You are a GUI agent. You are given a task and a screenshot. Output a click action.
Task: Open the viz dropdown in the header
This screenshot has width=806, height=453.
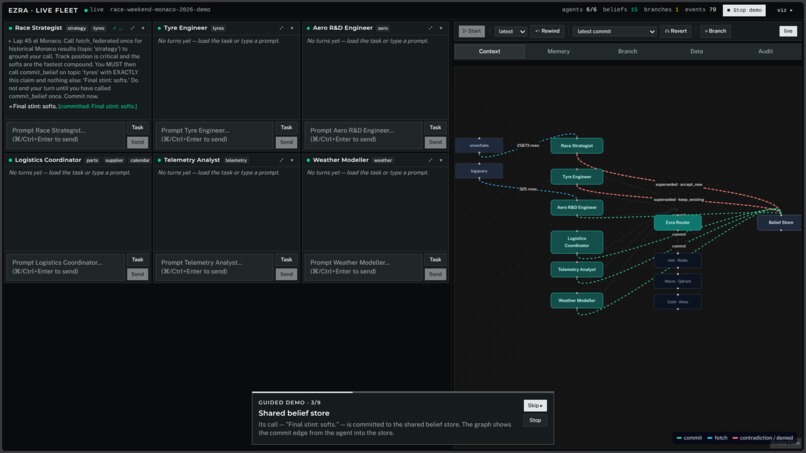[784, 10]
